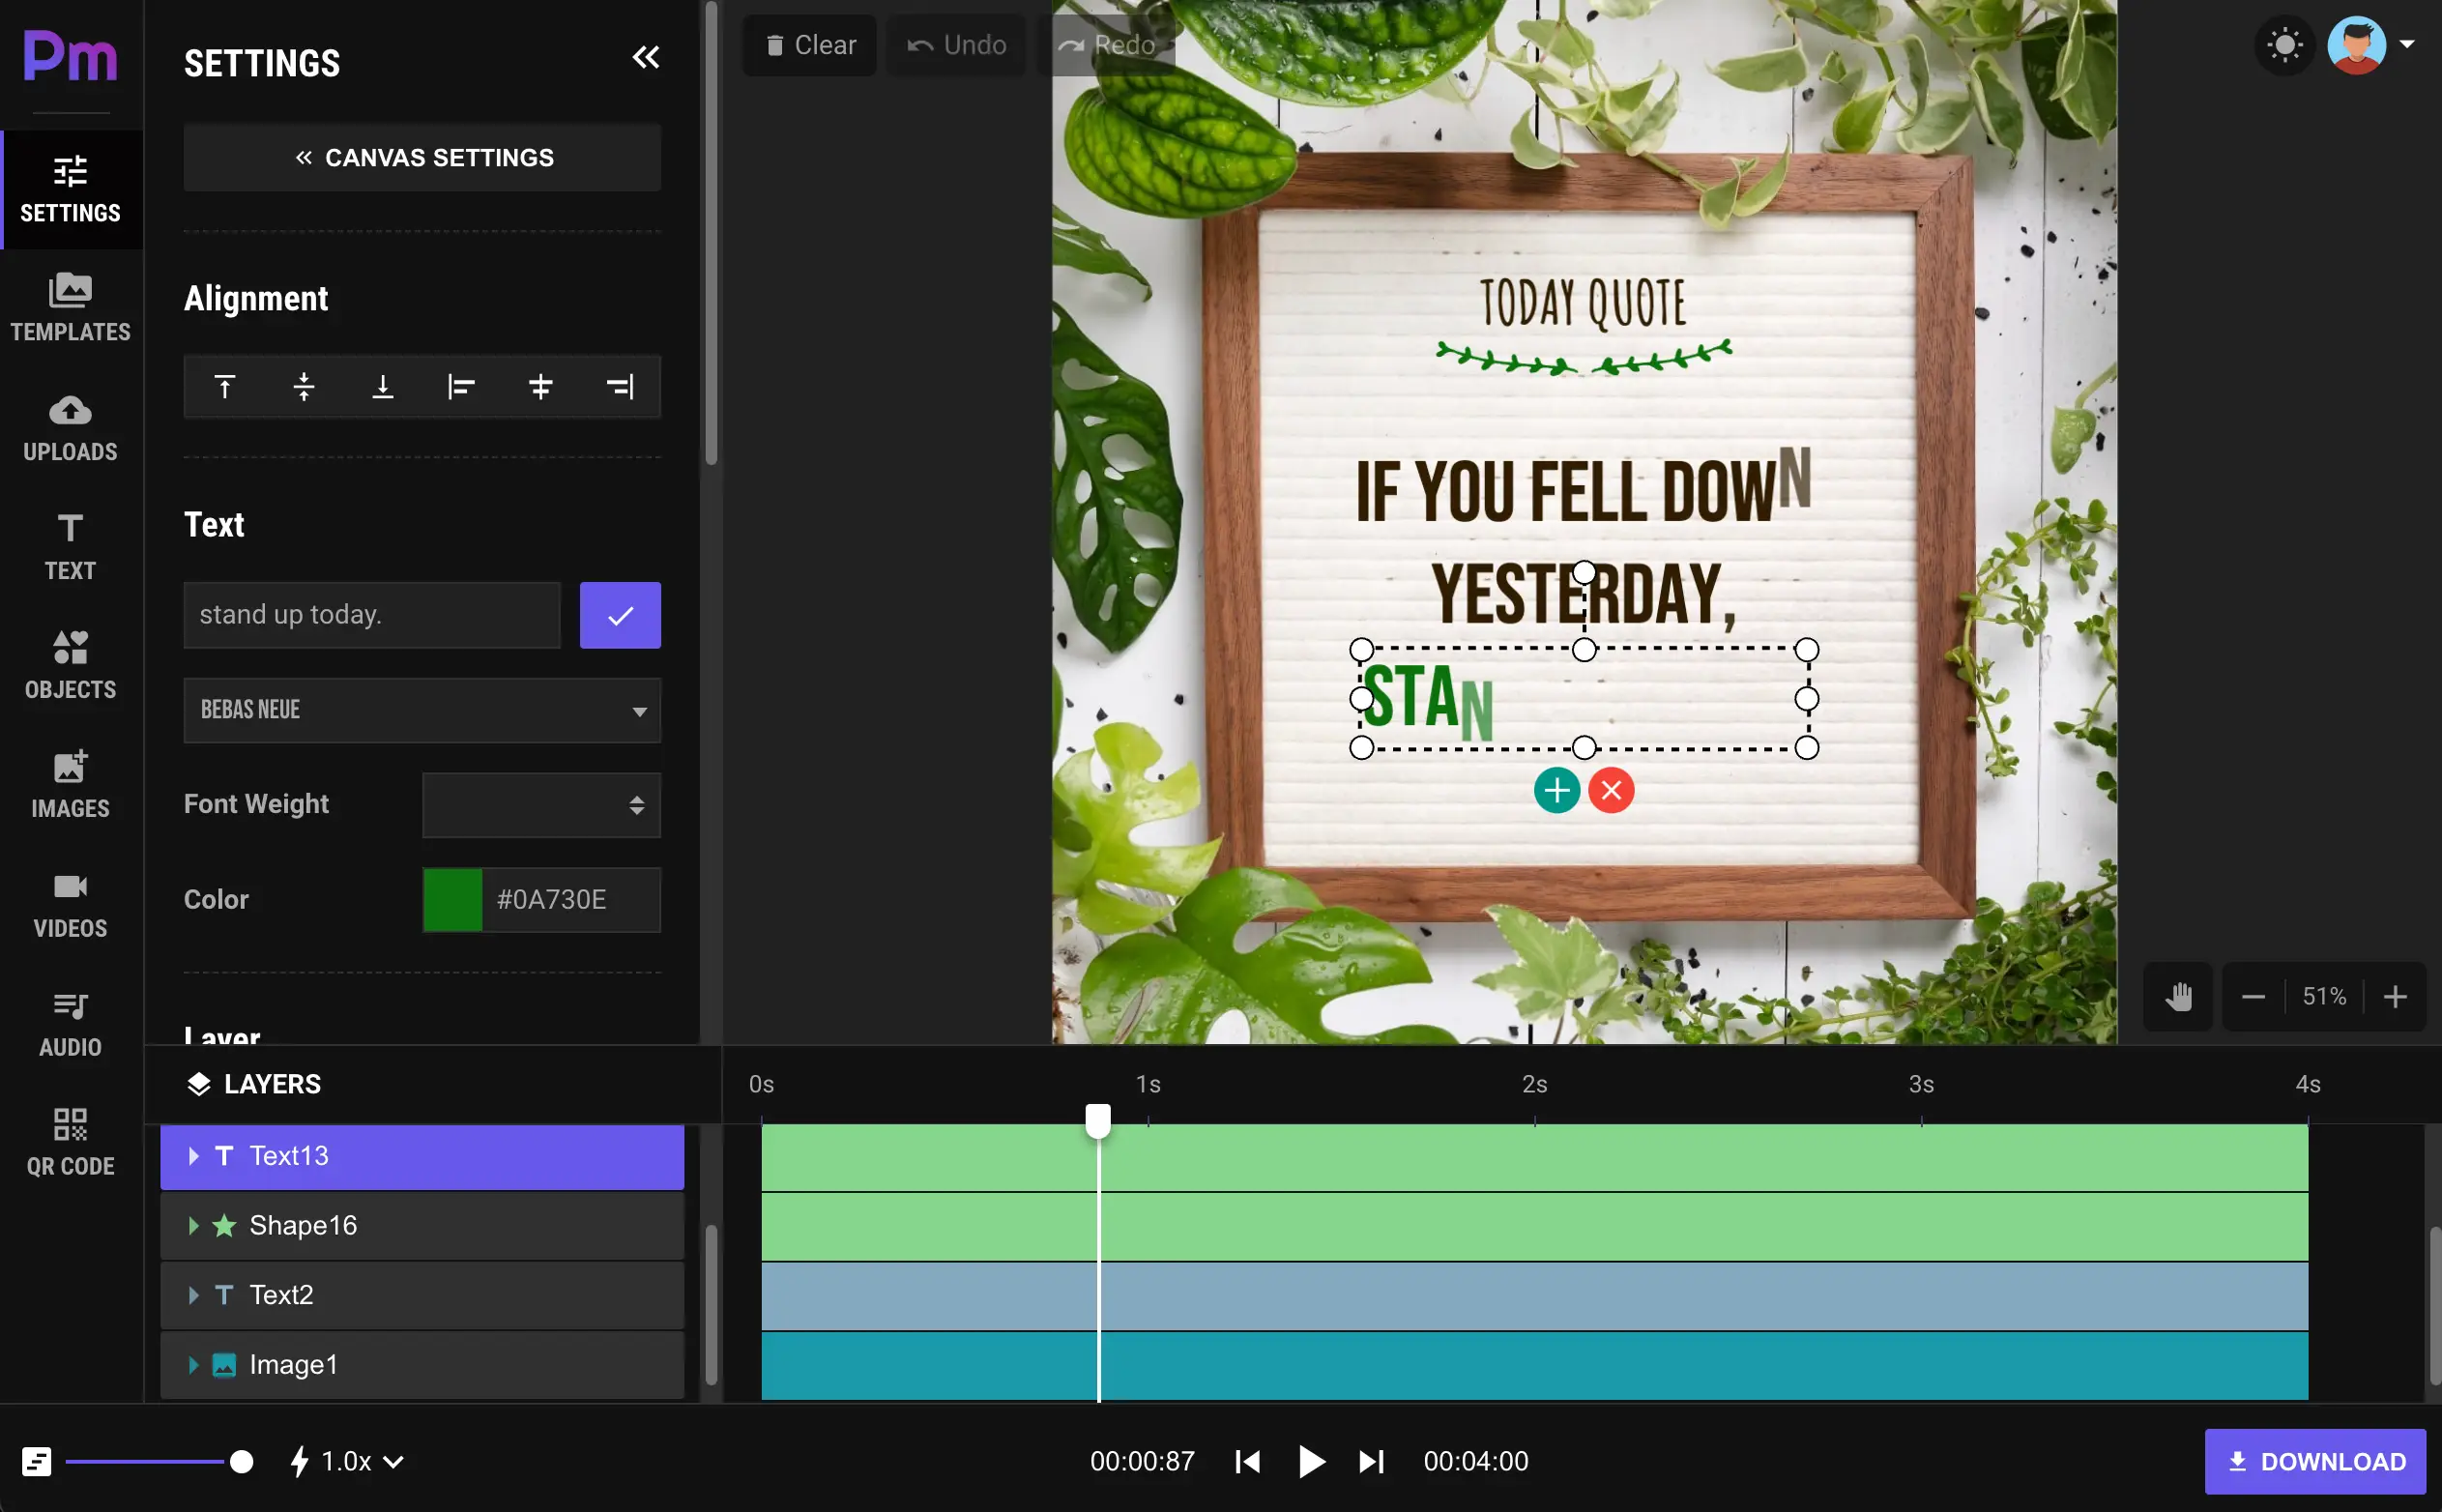Open the 1.0x playback speed dropdown
The width and height of the screenshot is (2442, 1512).
[x=347, y=1462]
